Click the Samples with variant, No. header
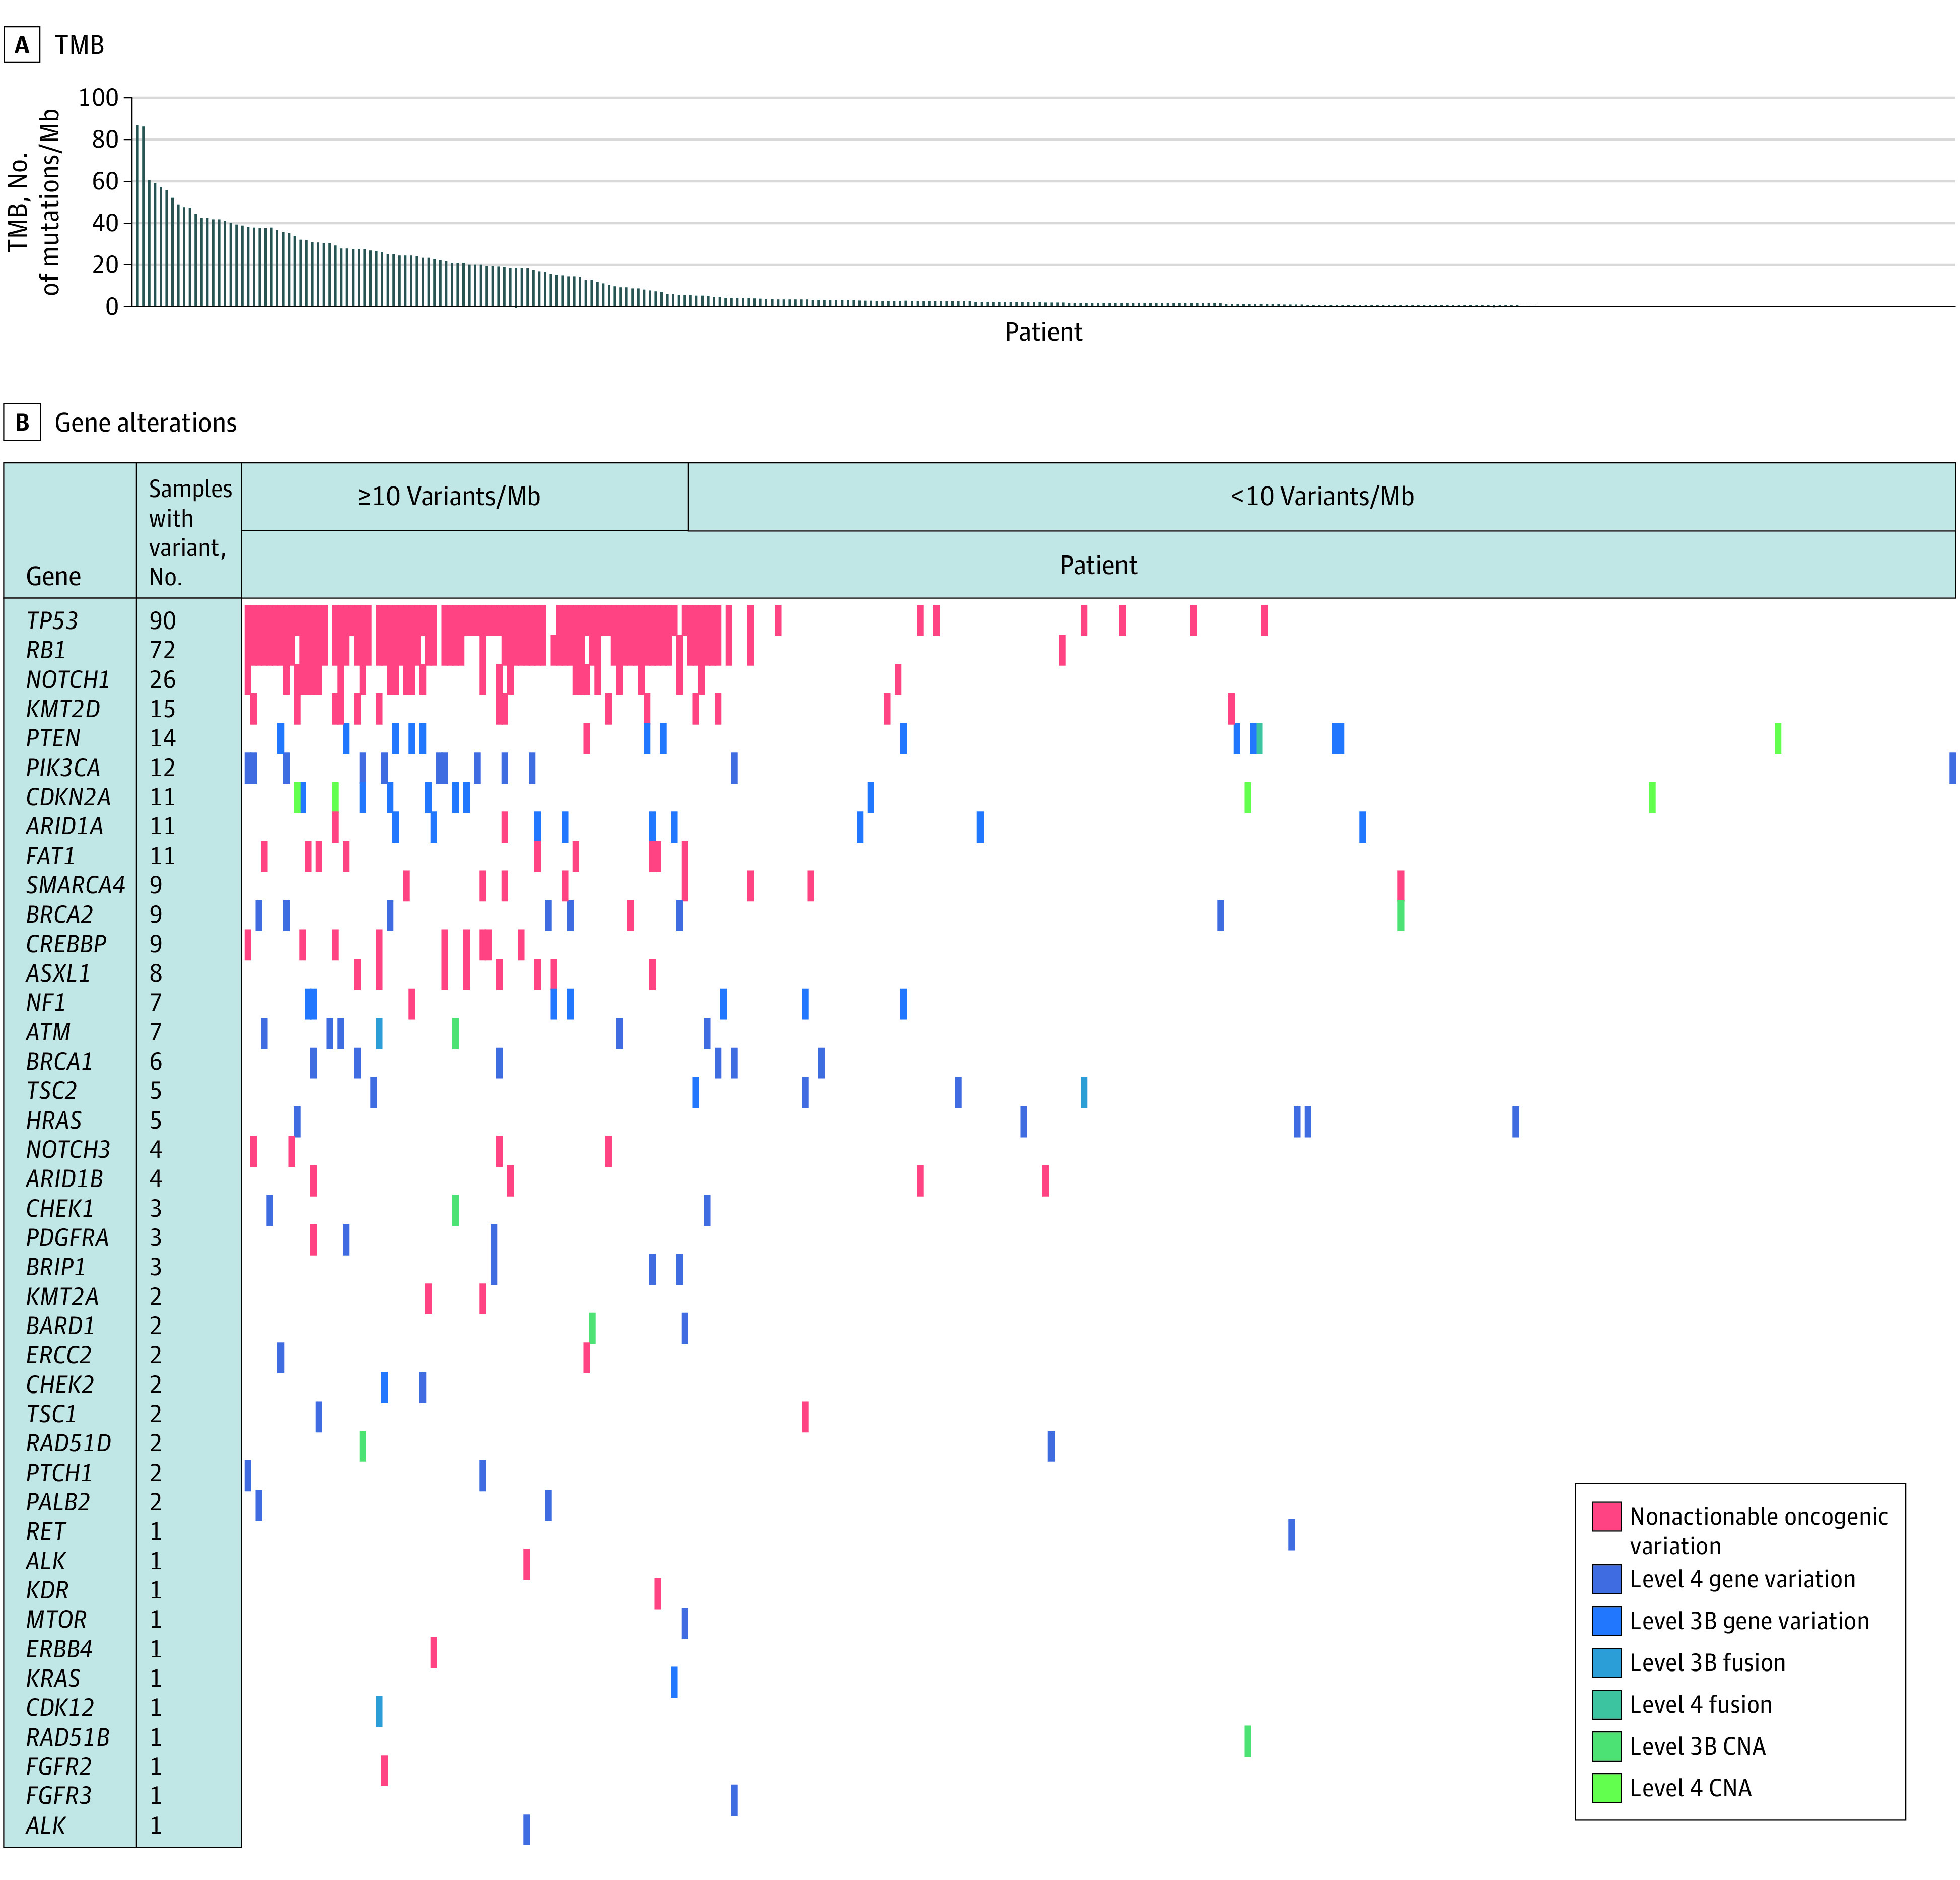Screen dimensions: 1960x1880 click(190, 532)
